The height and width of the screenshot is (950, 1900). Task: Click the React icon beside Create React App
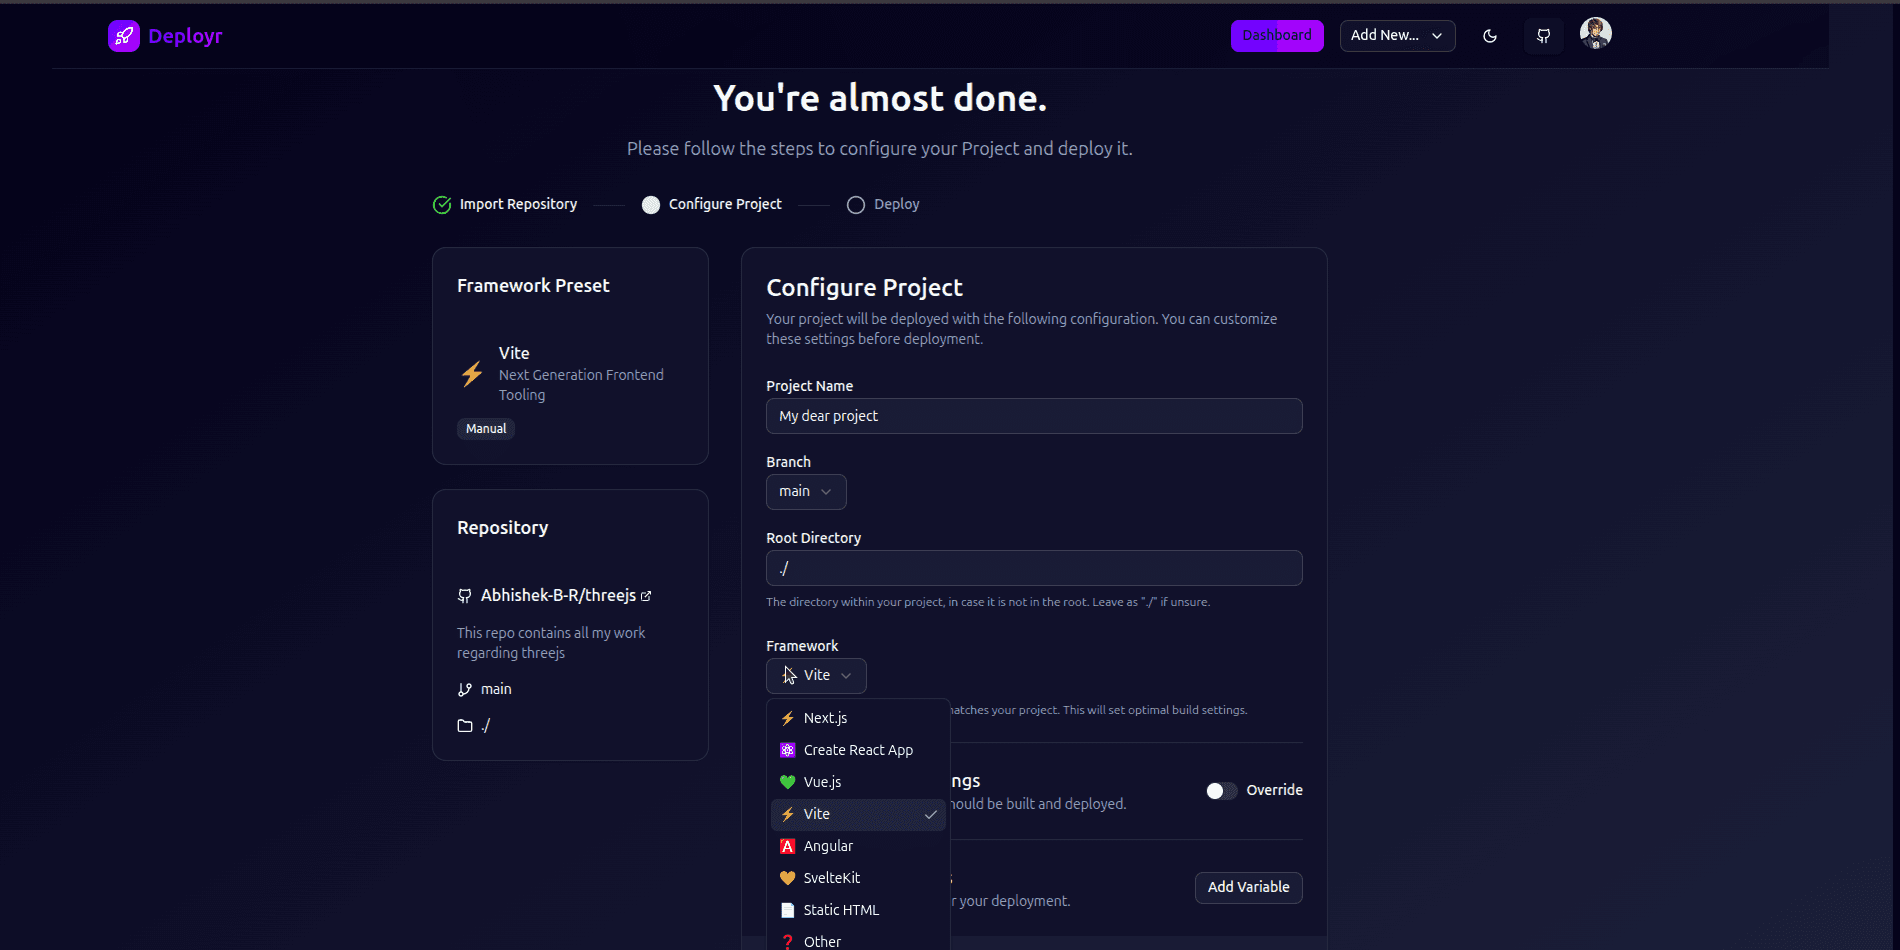(787, 750)
